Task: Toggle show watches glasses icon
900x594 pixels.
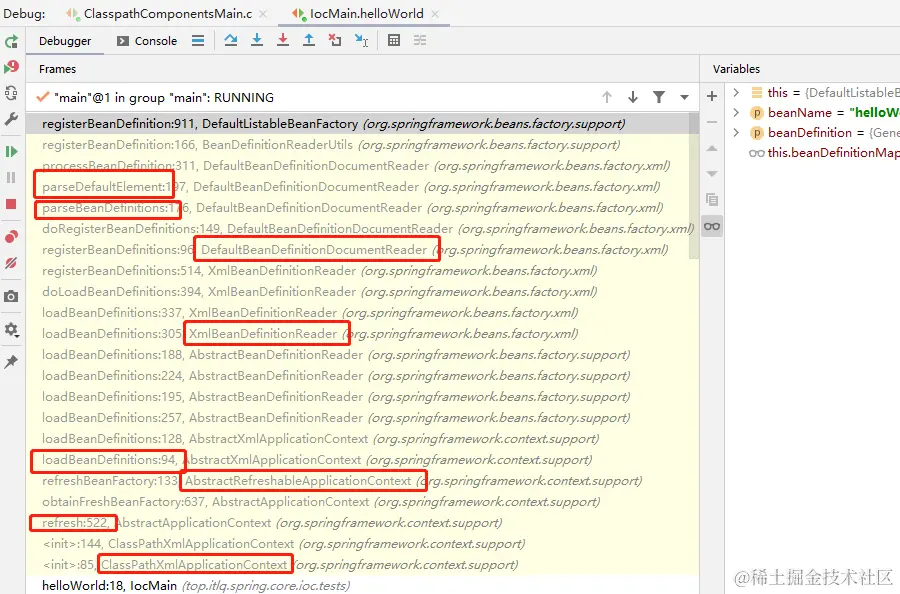Action: coord(712,226)
